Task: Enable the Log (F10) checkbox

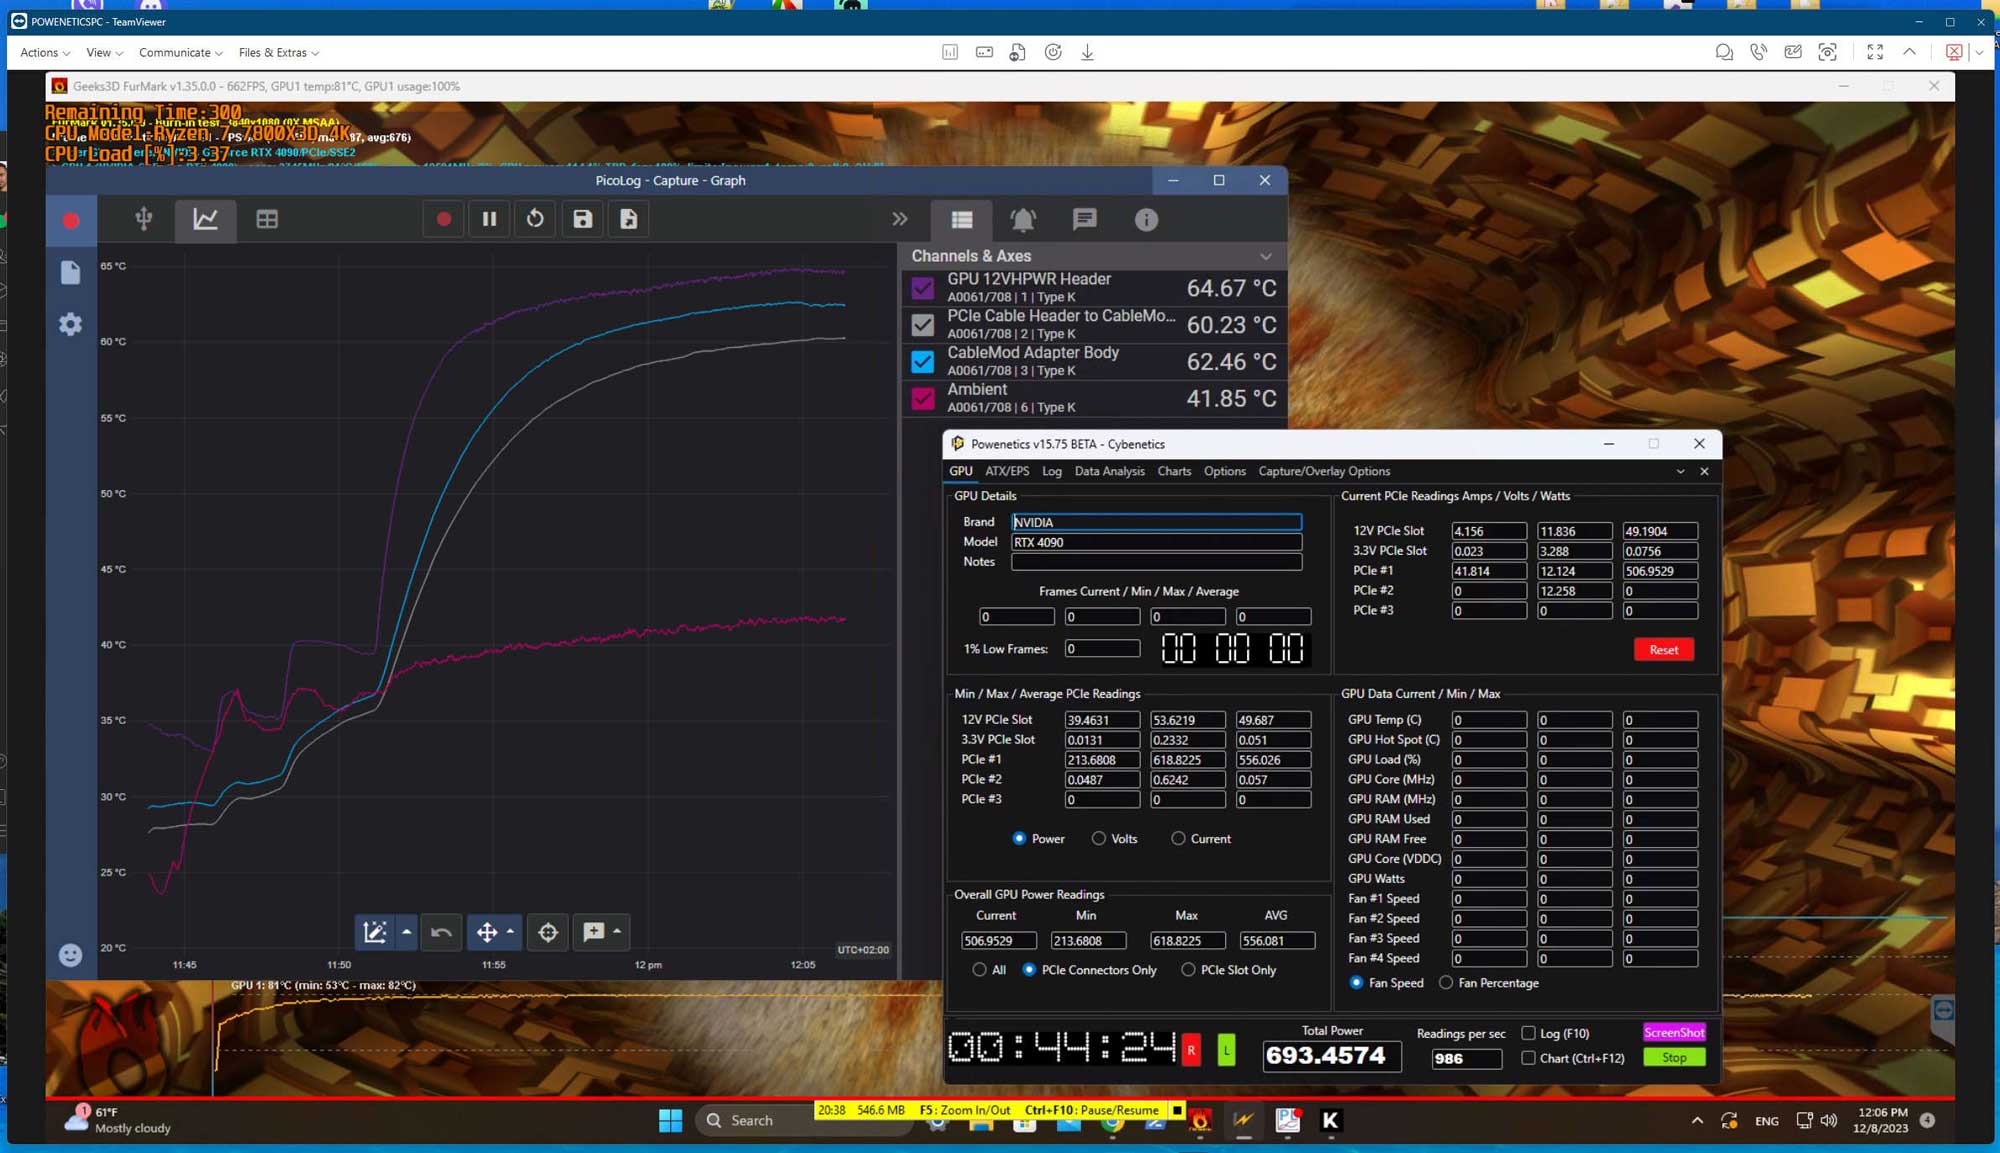Action: click(1528, 1033)
